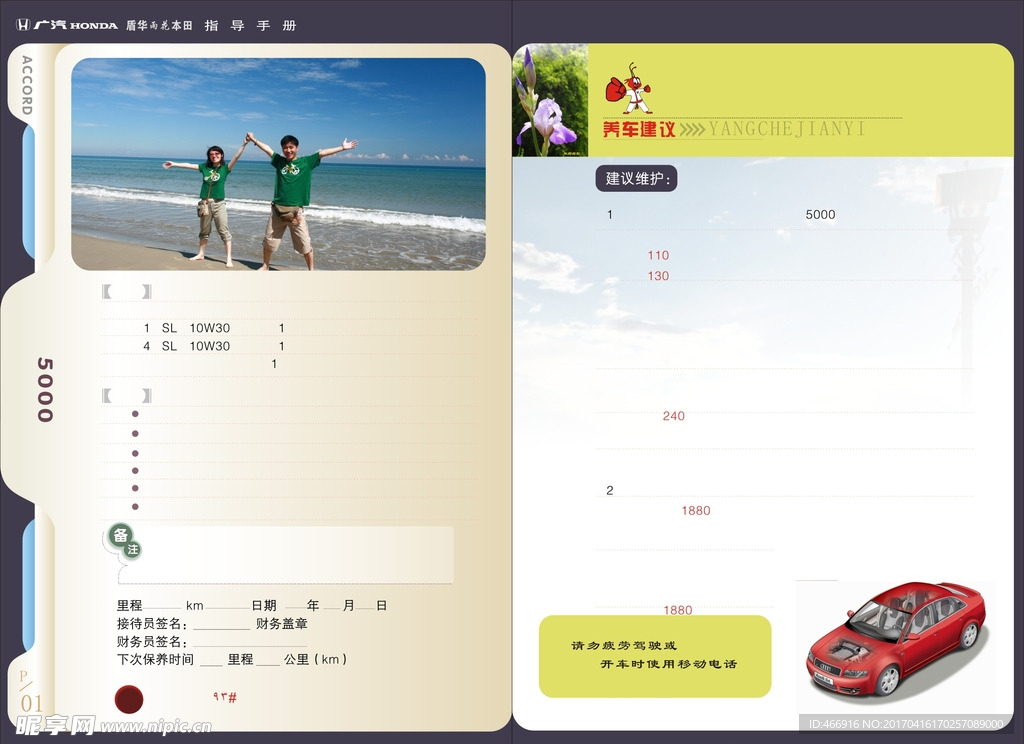Image resolution: width=1024 pixels, height=744 pixels.
Task: Click the green 备注 remark badge
Action: tap(123, 541)
